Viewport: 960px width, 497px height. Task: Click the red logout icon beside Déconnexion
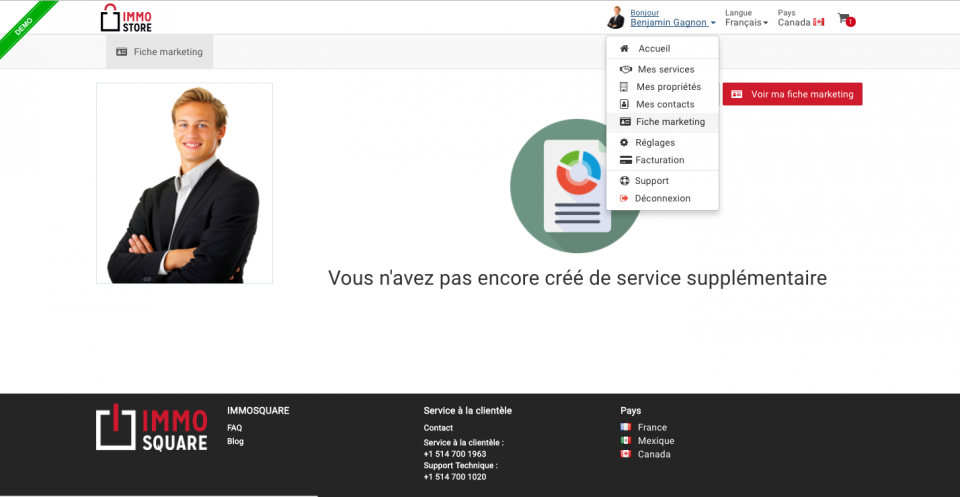tap(624, 198)
